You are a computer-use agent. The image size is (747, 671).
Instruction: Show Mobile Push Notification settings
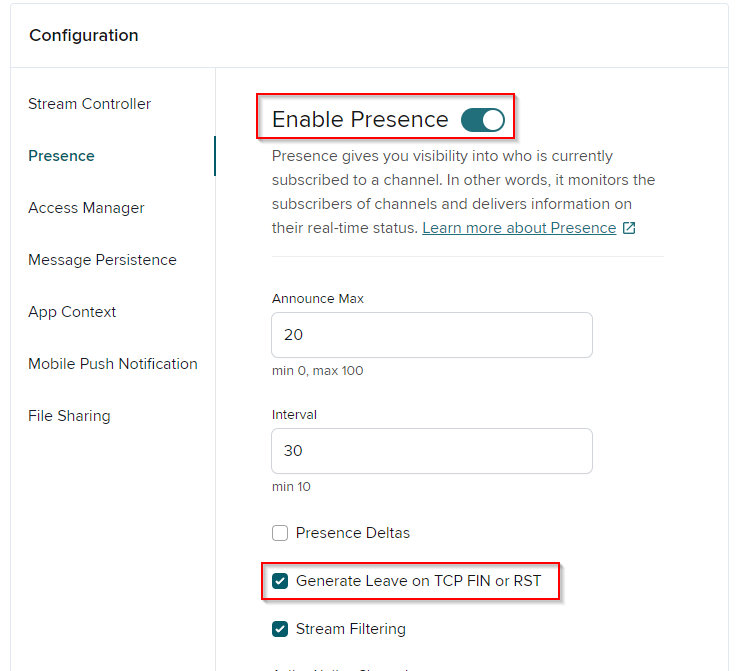point(113,364)
